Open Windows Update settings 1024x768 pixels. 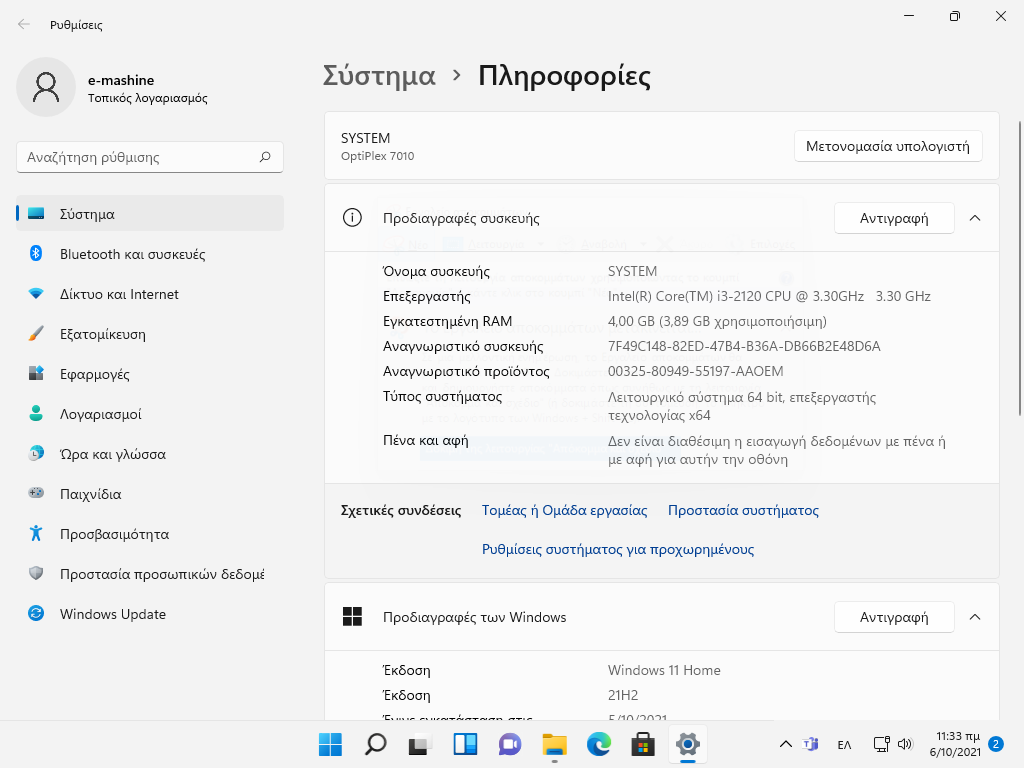point(150,613)
